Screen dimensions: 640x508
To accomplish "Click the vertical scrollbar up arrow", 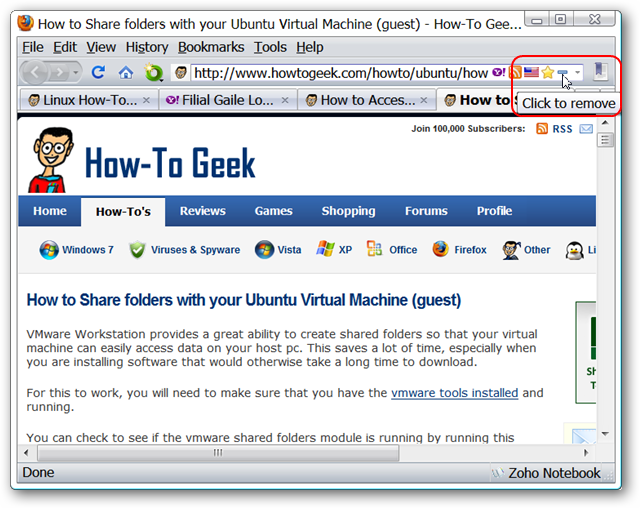I will tap(605, 122).
